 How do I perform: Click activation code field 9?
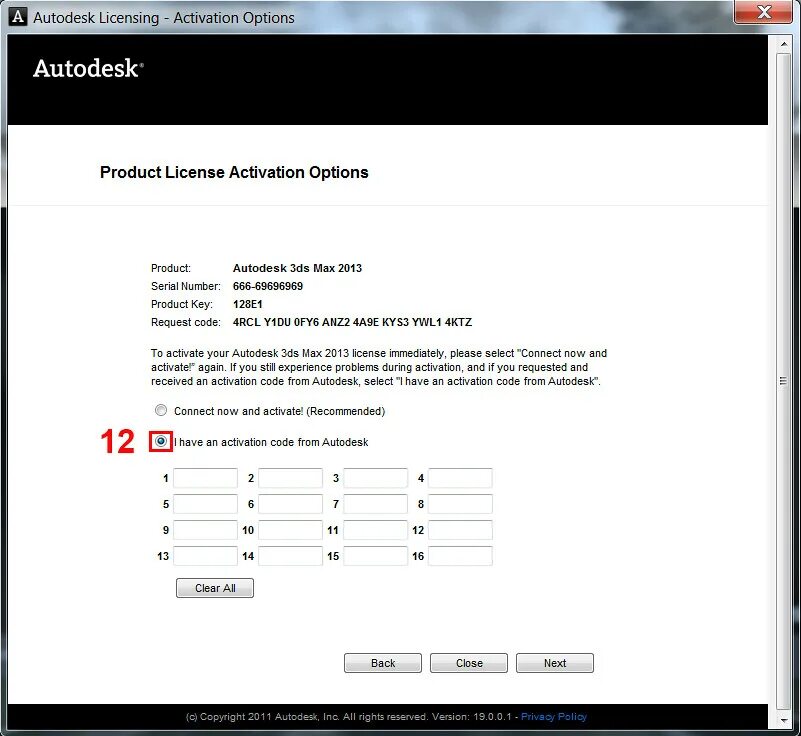(x=205, y=530)
